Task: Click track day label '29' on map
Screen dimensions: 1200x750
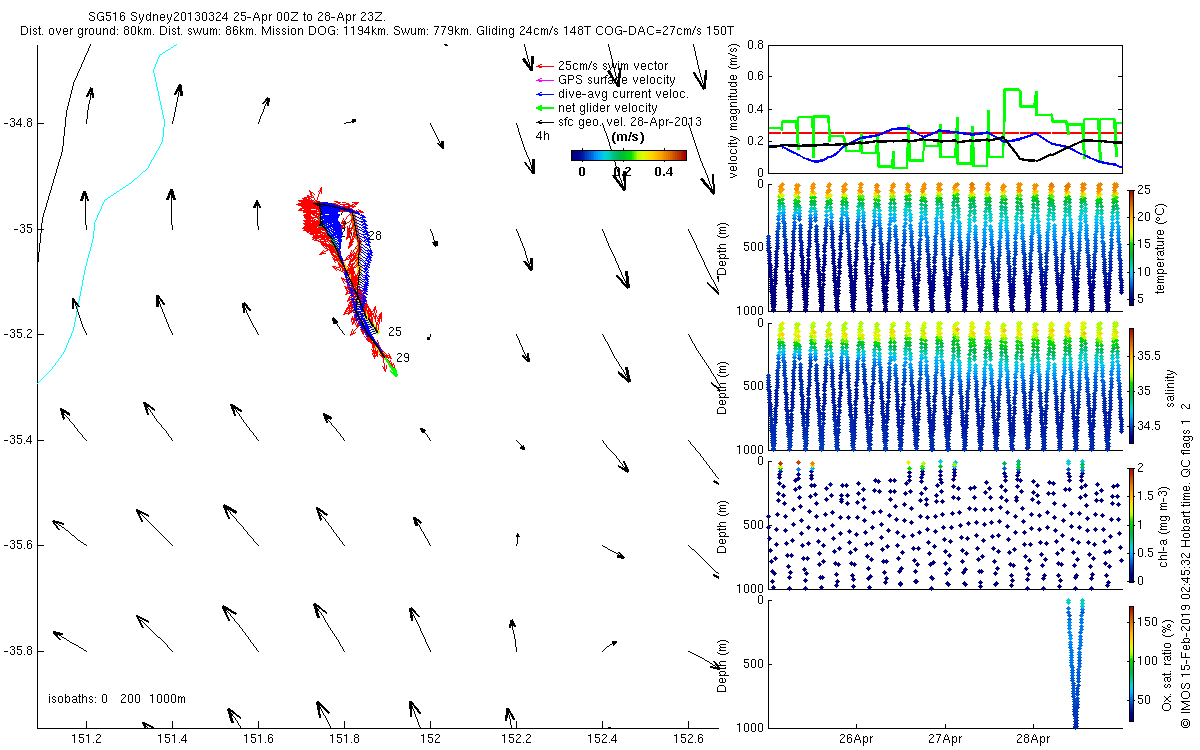Action: pos(402,358)
